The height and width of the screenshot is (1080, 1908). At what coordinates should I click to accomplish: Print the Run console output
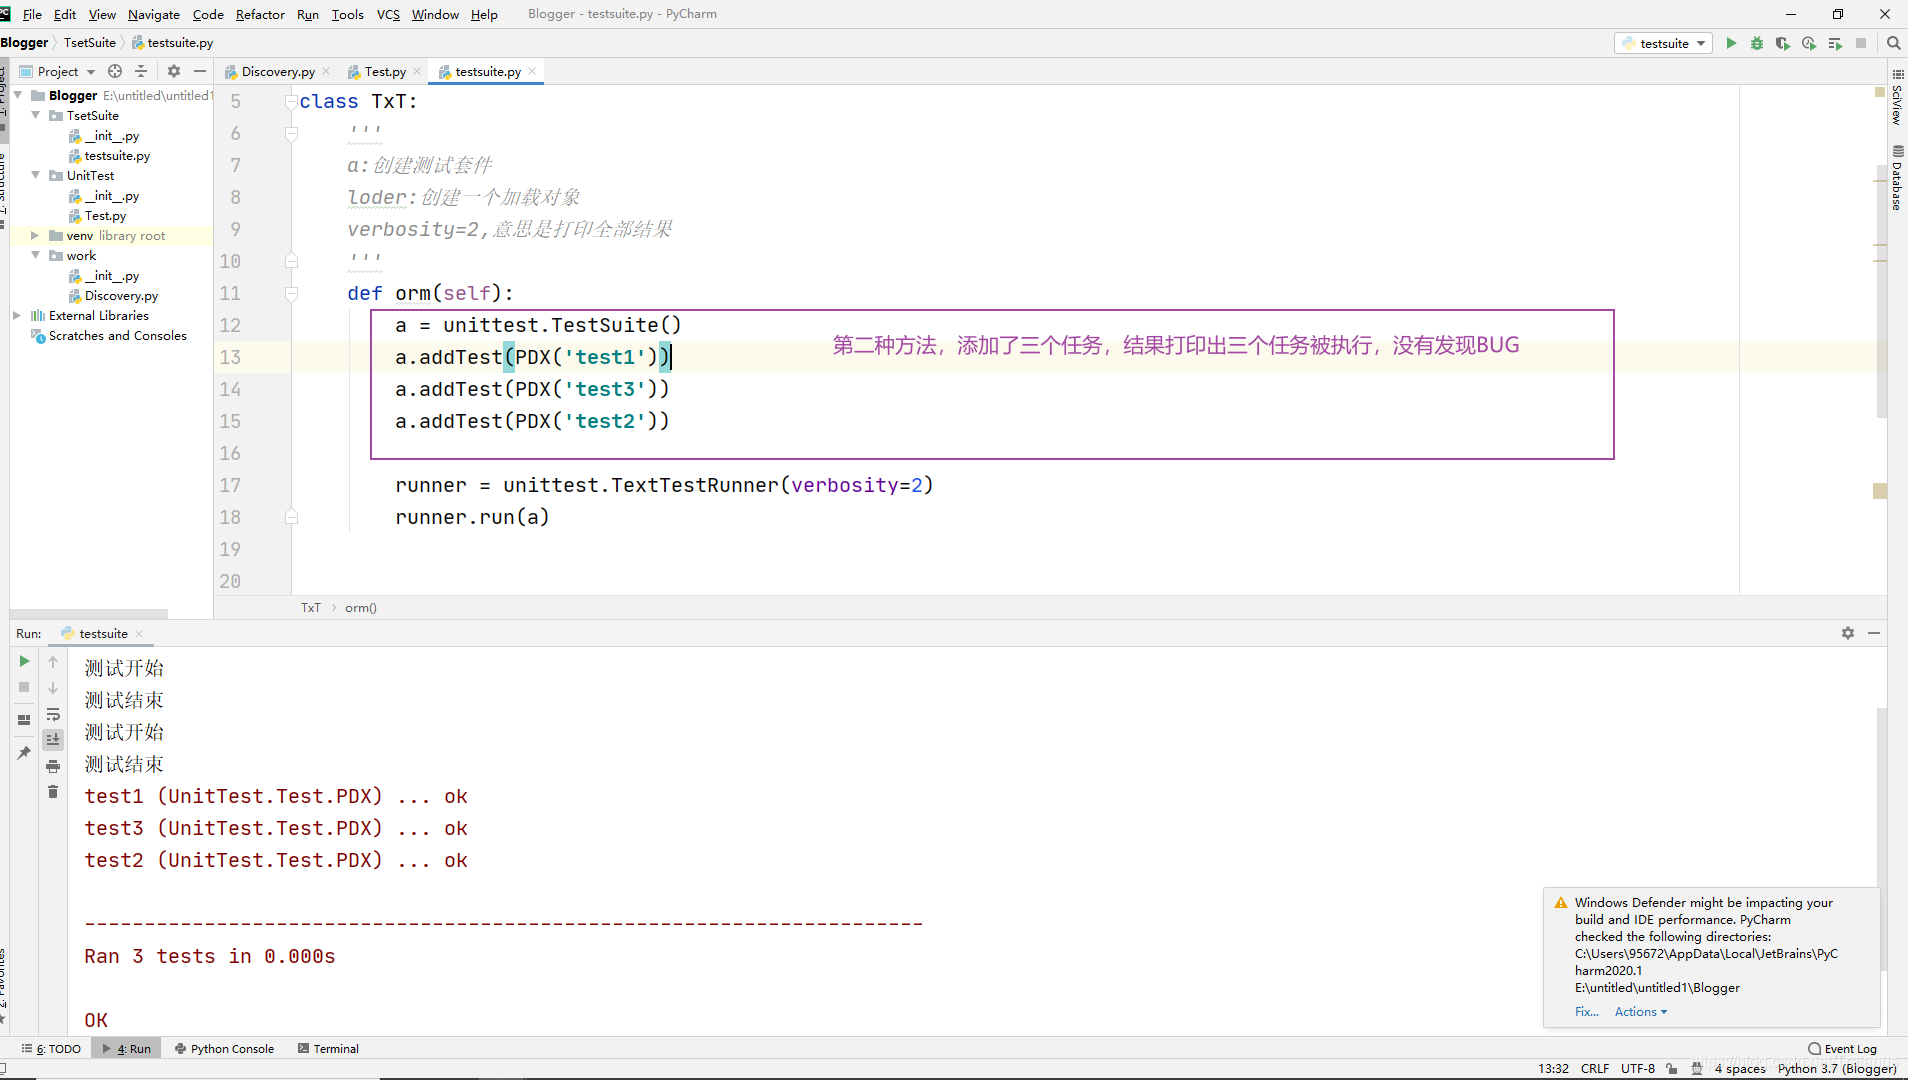click(x=53, y=766)
